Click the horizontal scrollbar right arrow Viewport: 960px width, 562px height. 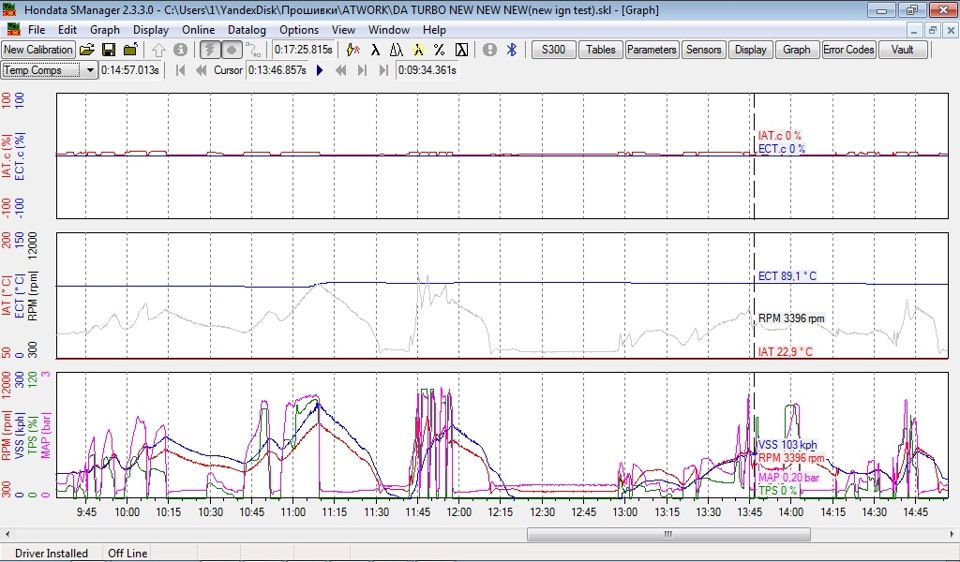click(x=954, y=534)
